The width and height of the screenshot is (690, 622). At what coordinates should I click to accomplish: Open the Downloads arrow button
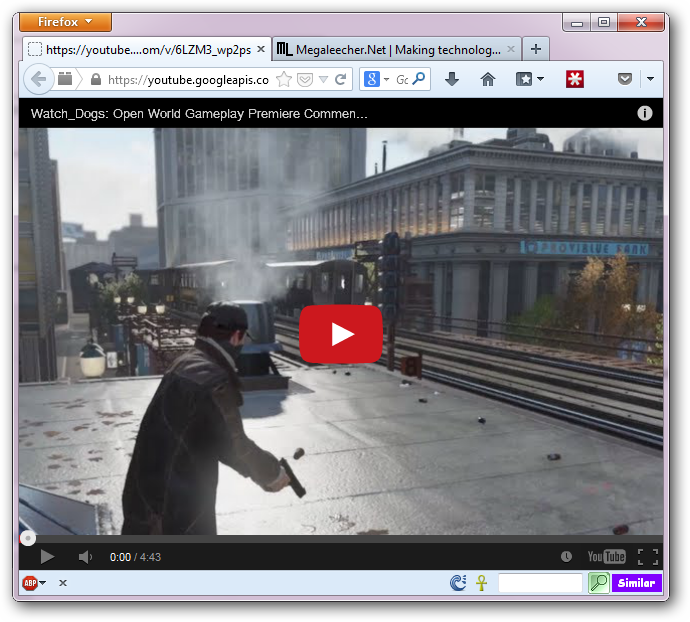coord(452,79)
